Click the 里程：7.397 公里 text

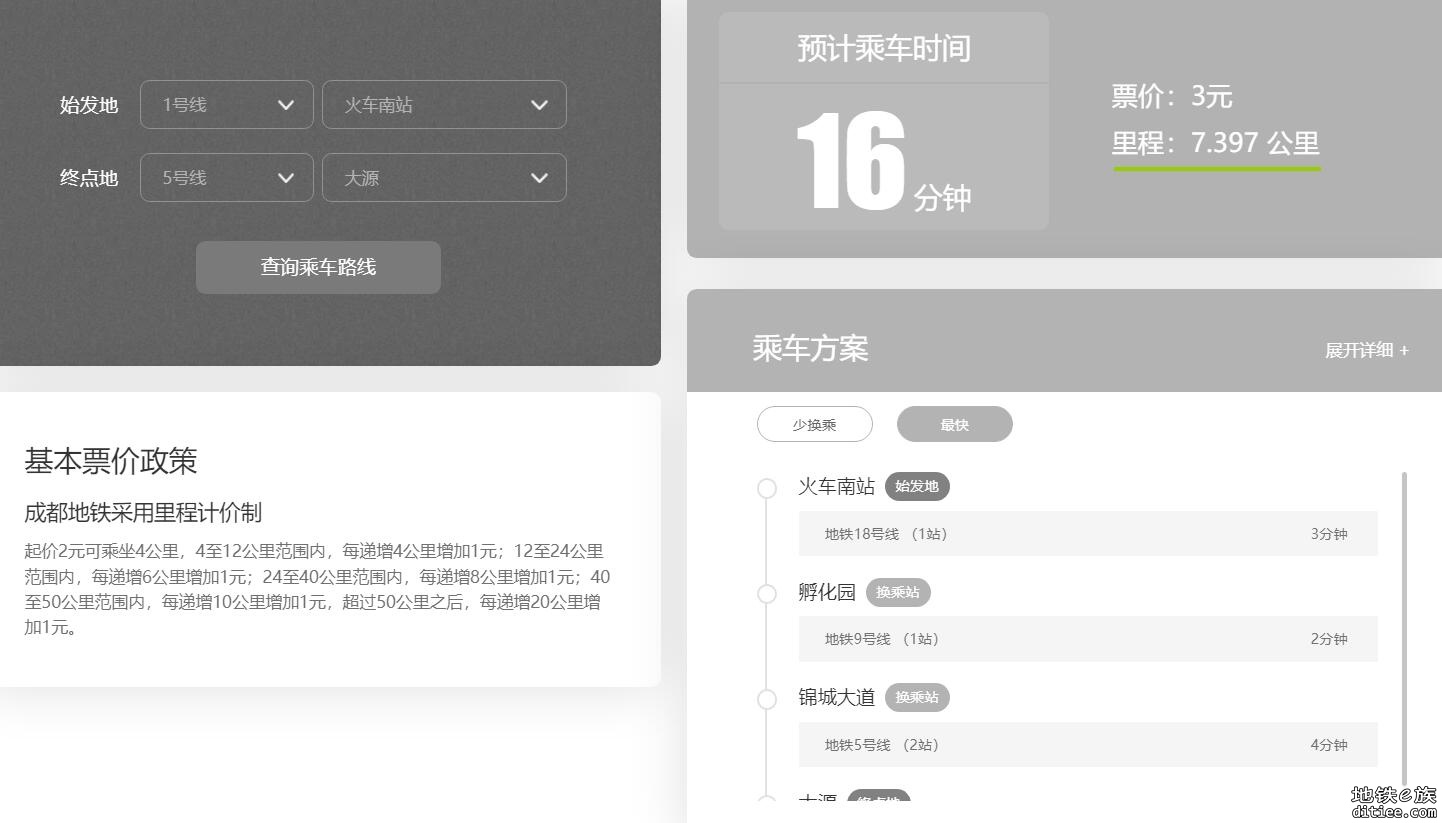(x=1215, y=143)
